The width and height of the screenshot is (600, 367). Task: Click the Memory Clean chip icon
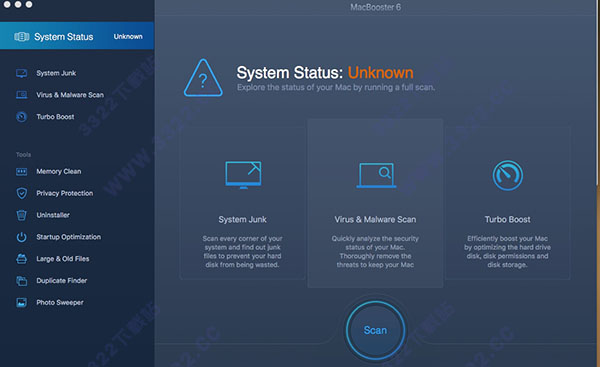pyautogui.click(x=21, y=171)
